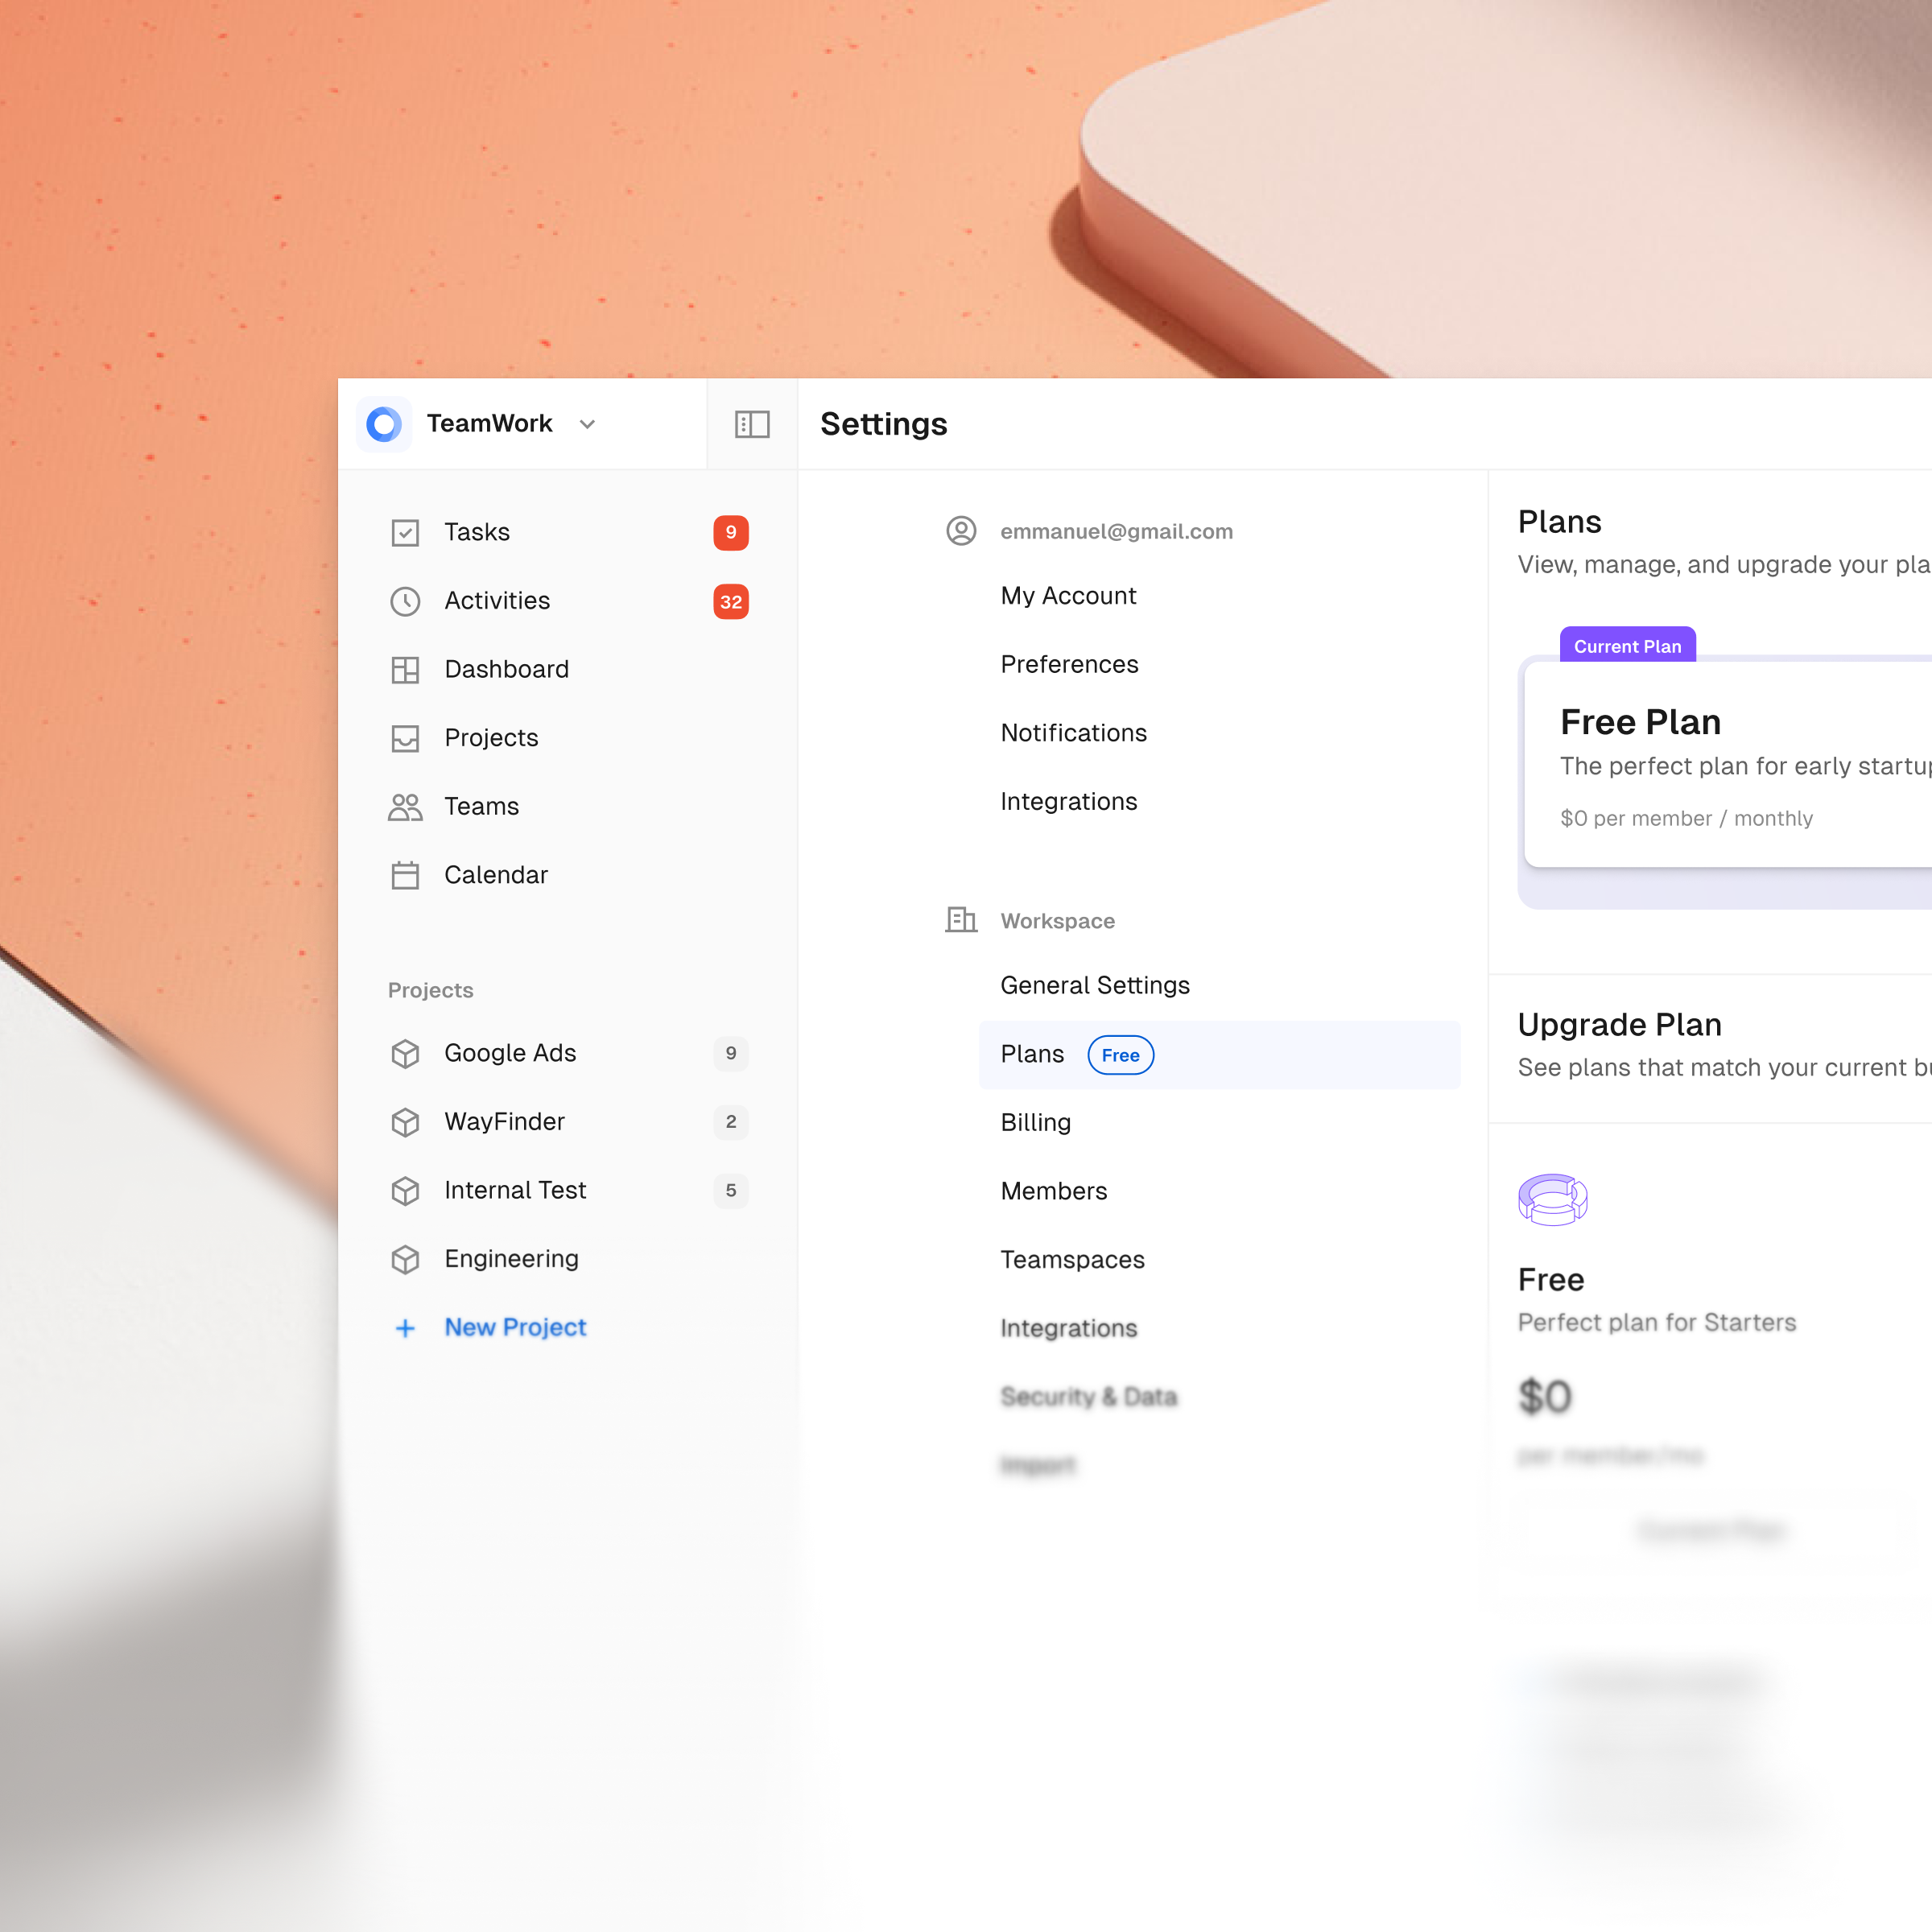The height and width of the screenshot is (1932, 1932).
Task: Click the Internal Test cube icon
Action: pos(405,1190)
